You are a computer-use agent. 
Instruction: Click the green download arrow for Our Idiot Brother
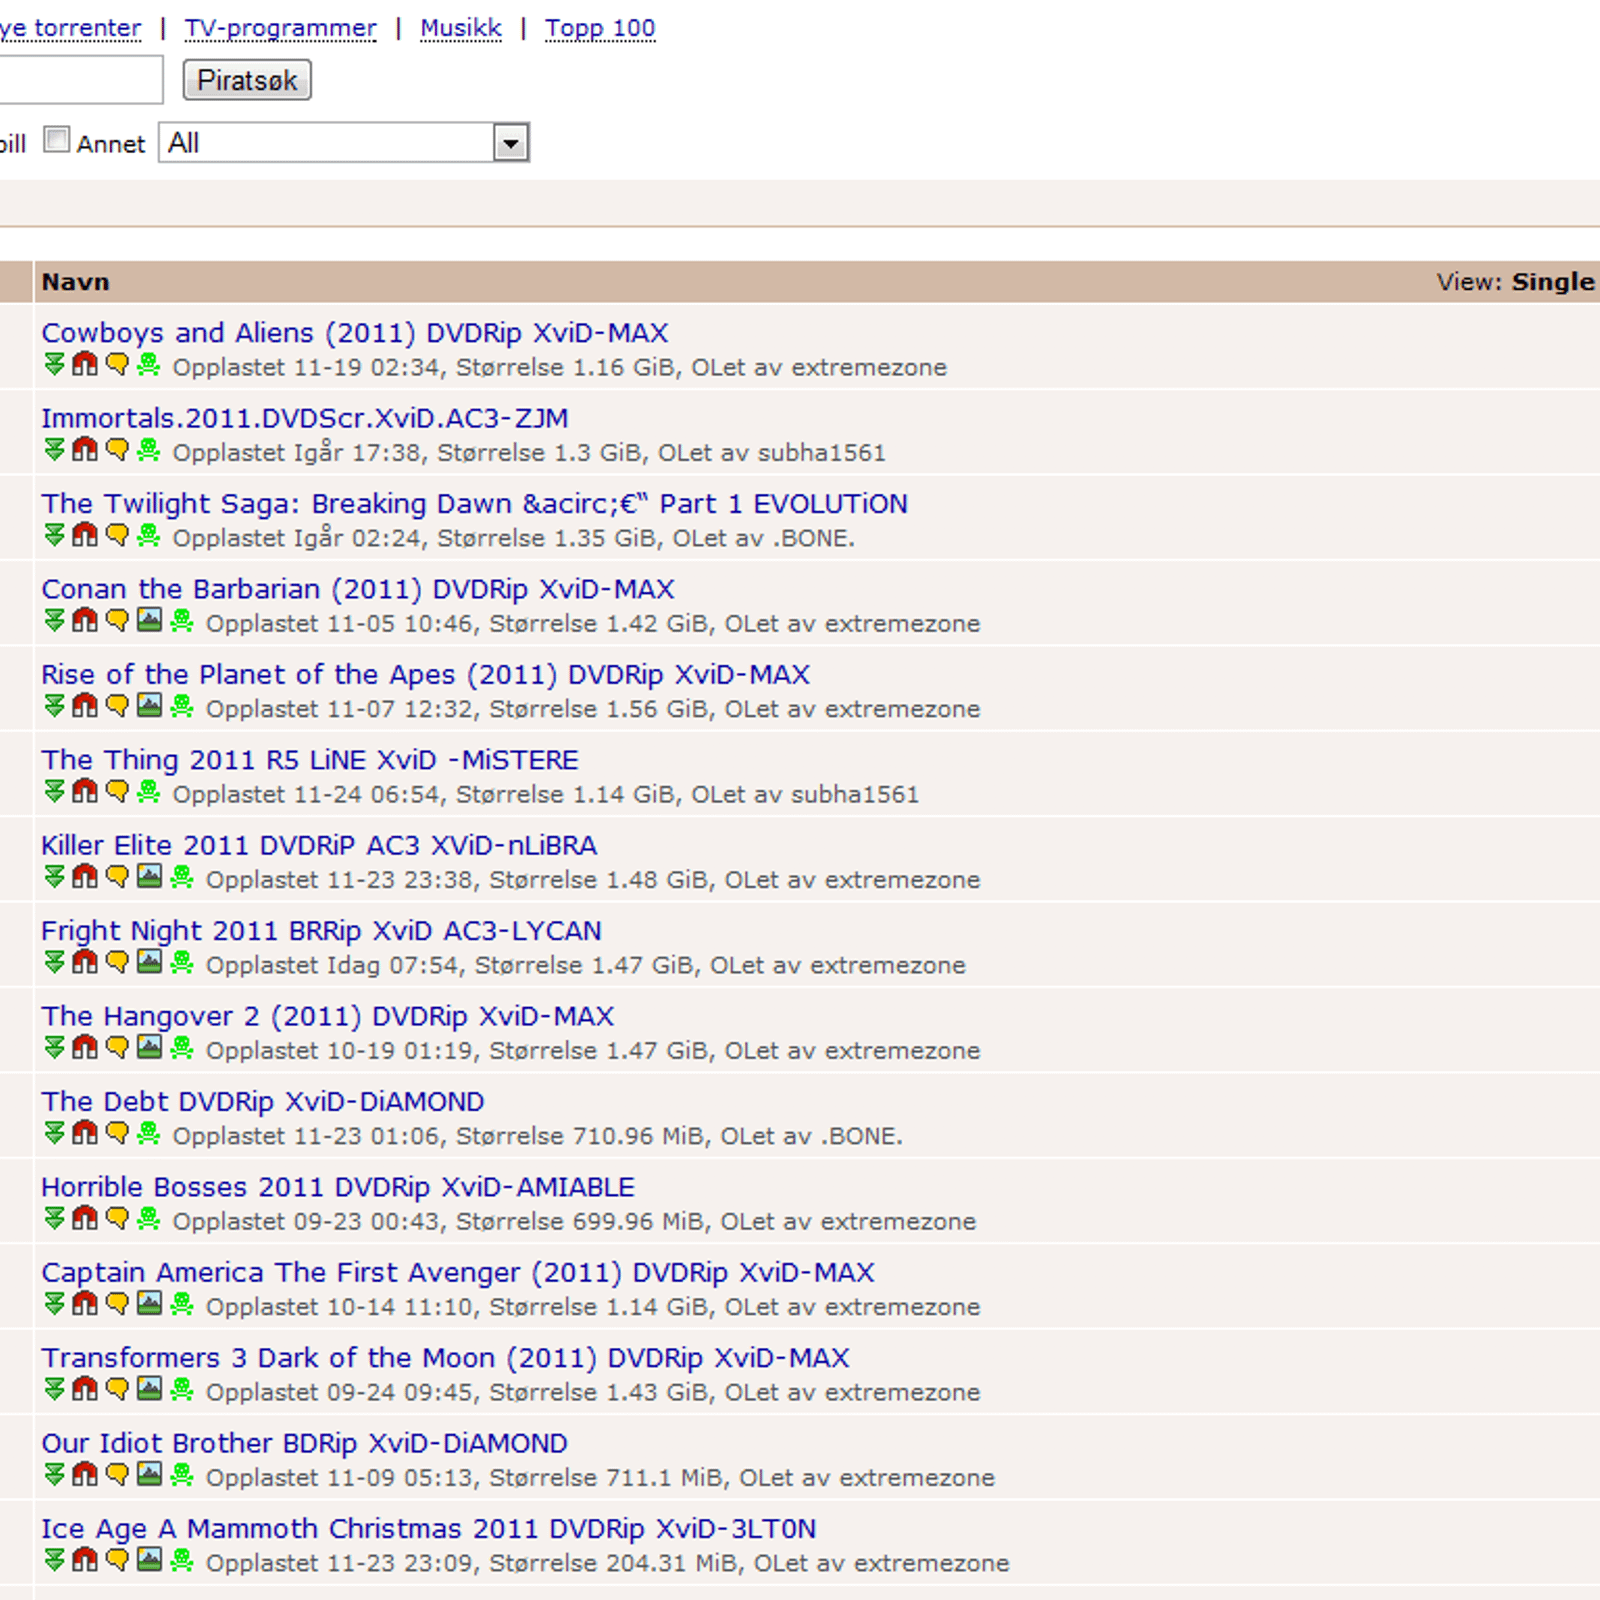click(54, 1475)
